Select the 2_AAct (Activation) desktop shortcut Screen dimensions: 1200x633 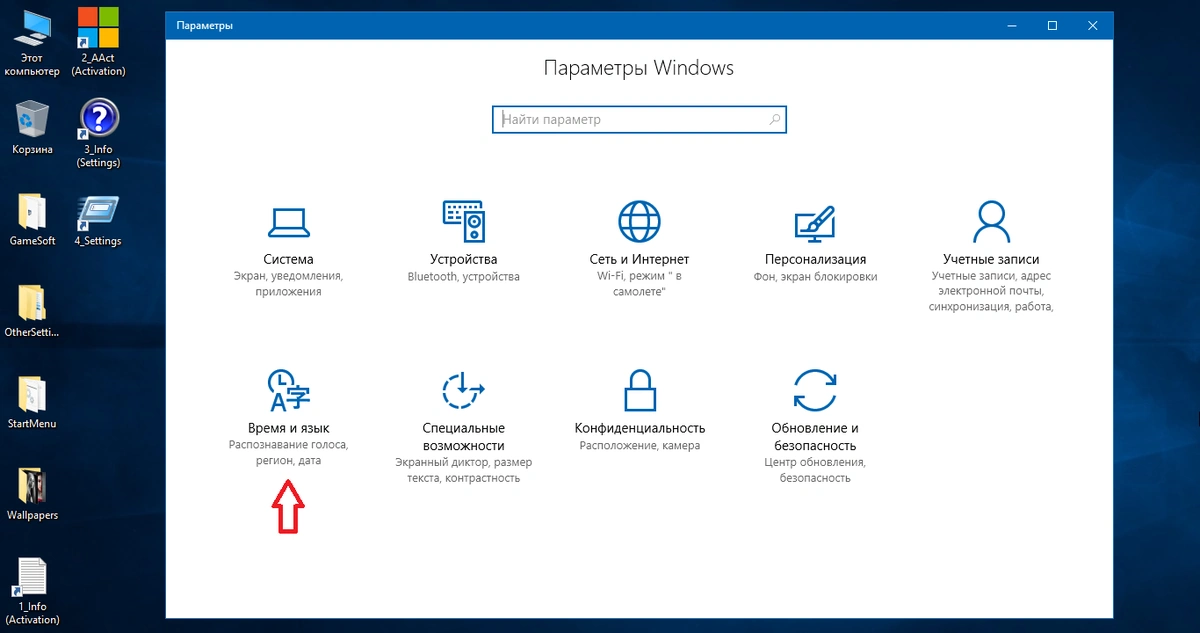tap(98, 40)
